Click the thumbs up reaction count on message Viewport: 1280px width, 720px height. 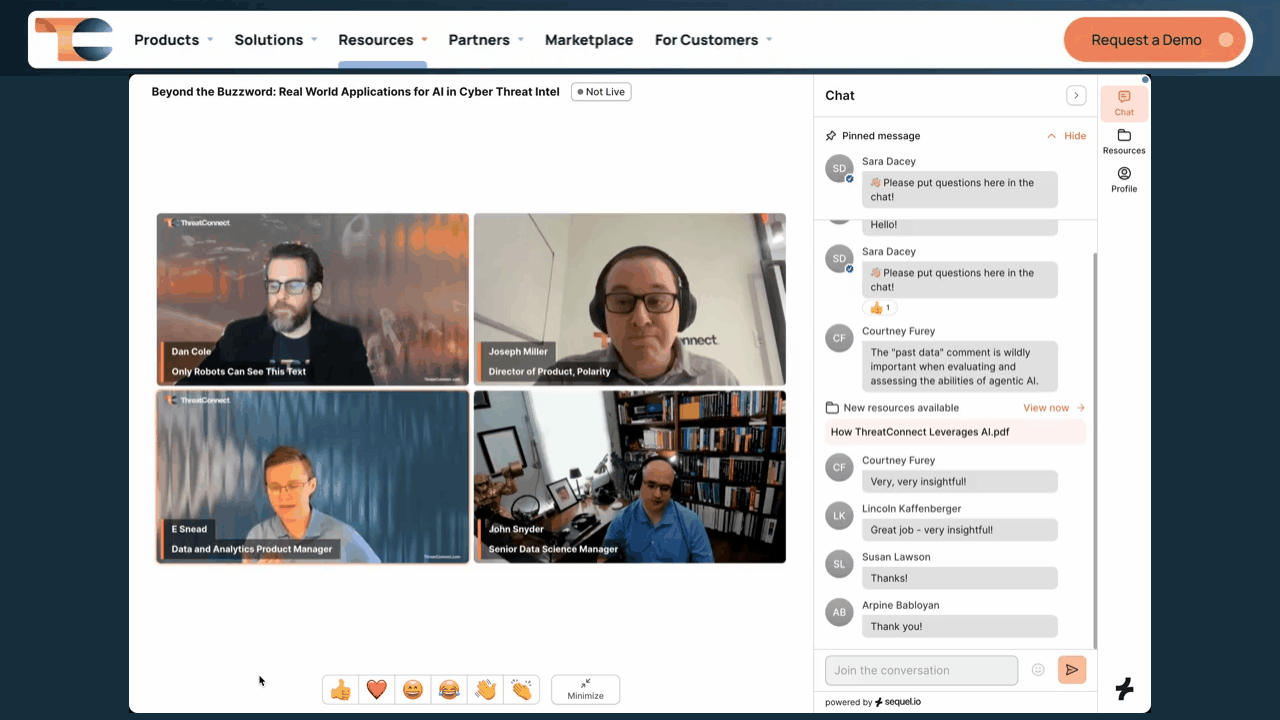tap(880, 308)
